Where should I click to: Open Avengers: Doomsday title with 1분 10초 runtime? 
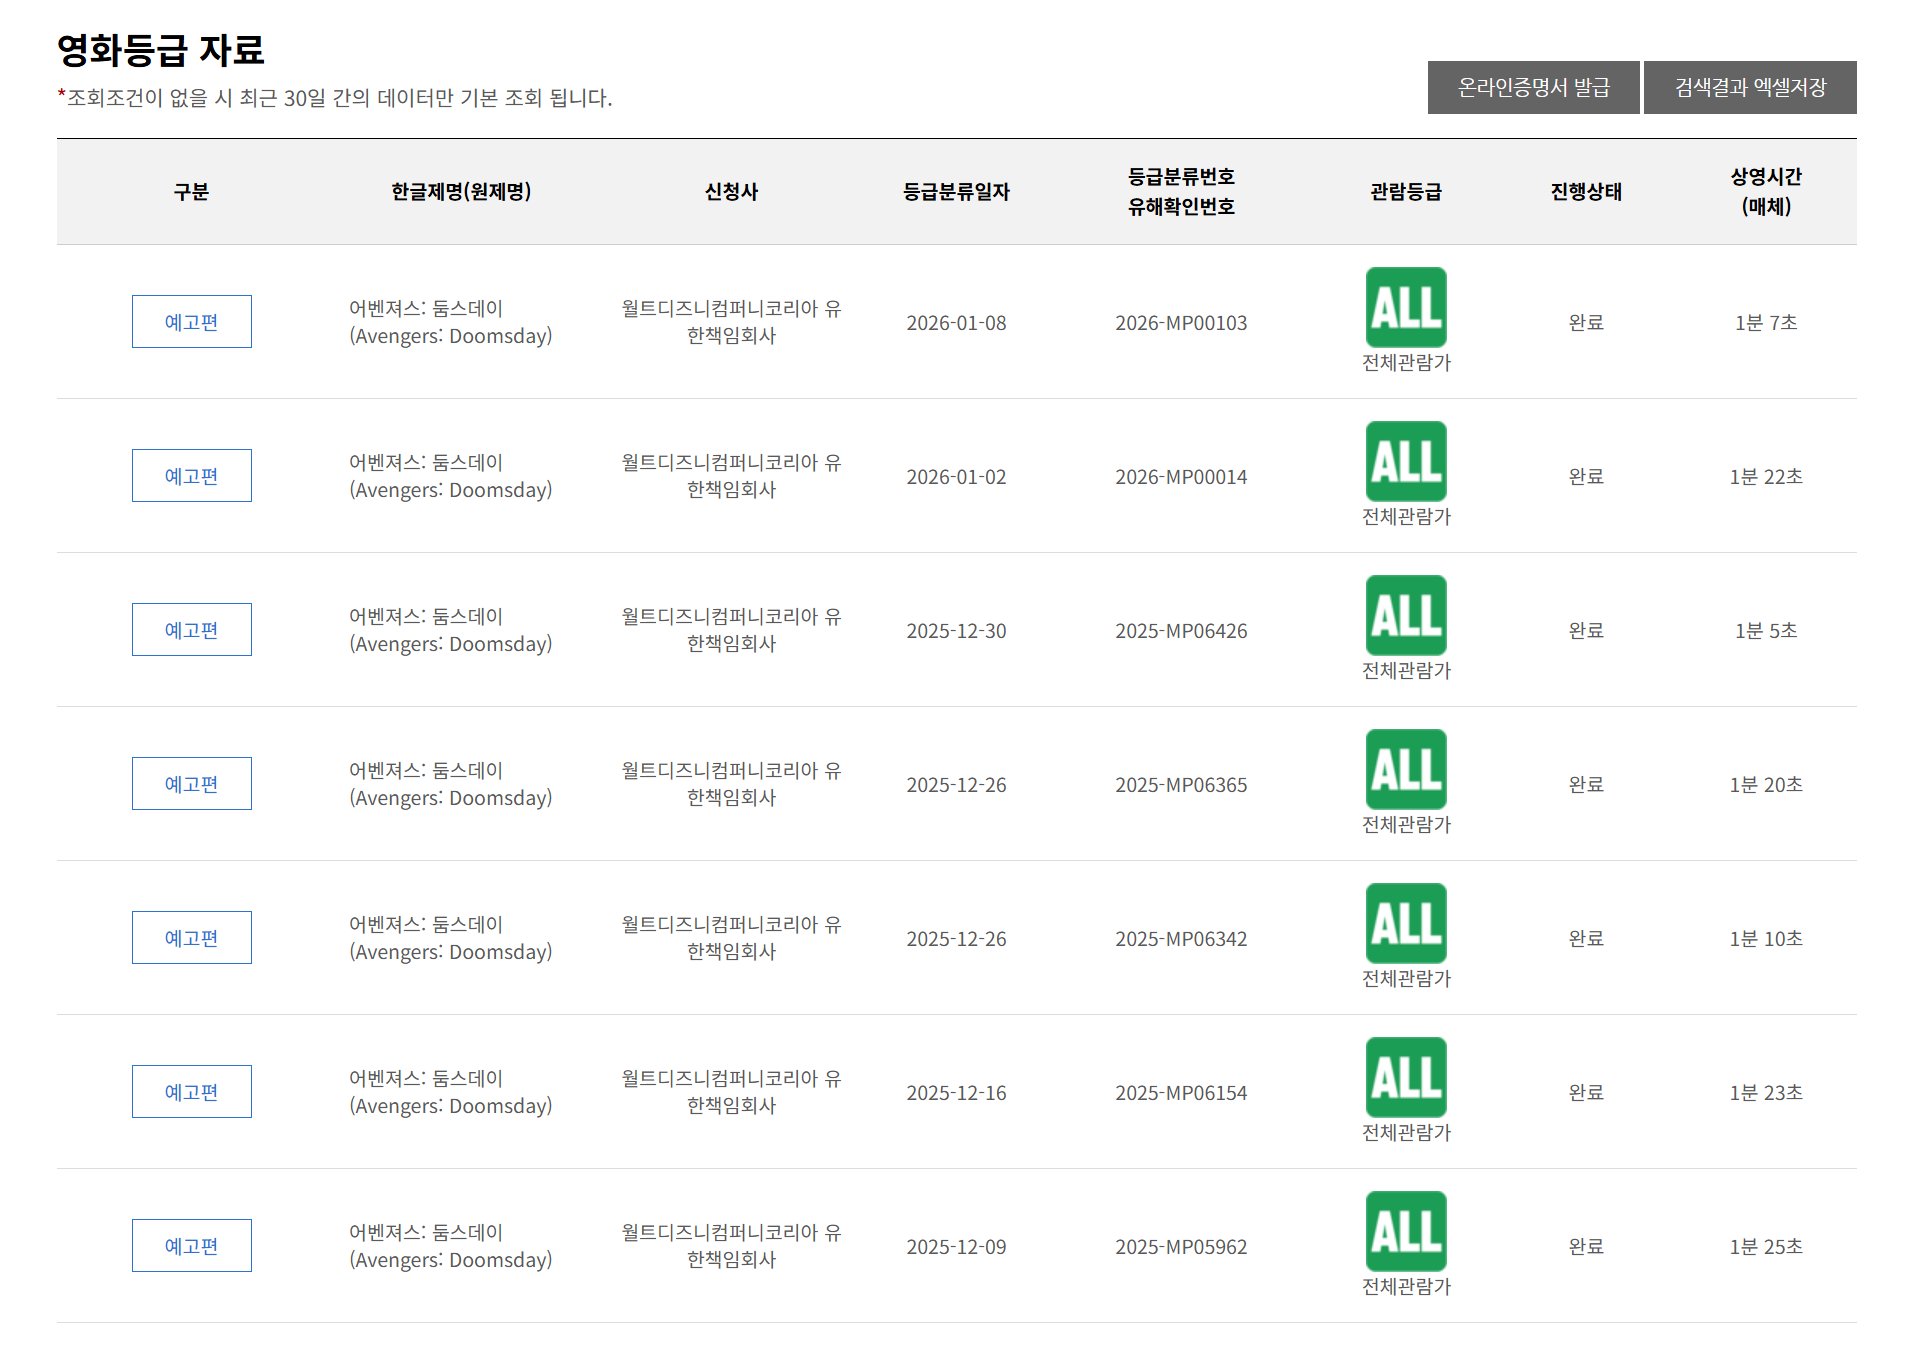450,938
